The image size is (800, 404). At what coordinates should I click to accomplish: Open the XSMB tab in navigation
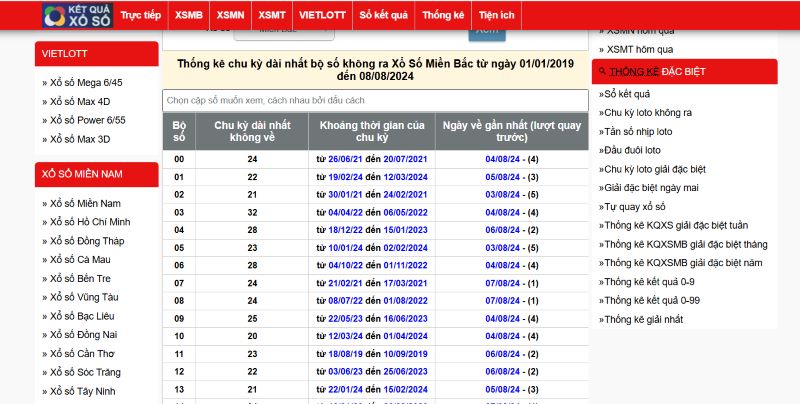pyautogui.click(x=187, y=16)
